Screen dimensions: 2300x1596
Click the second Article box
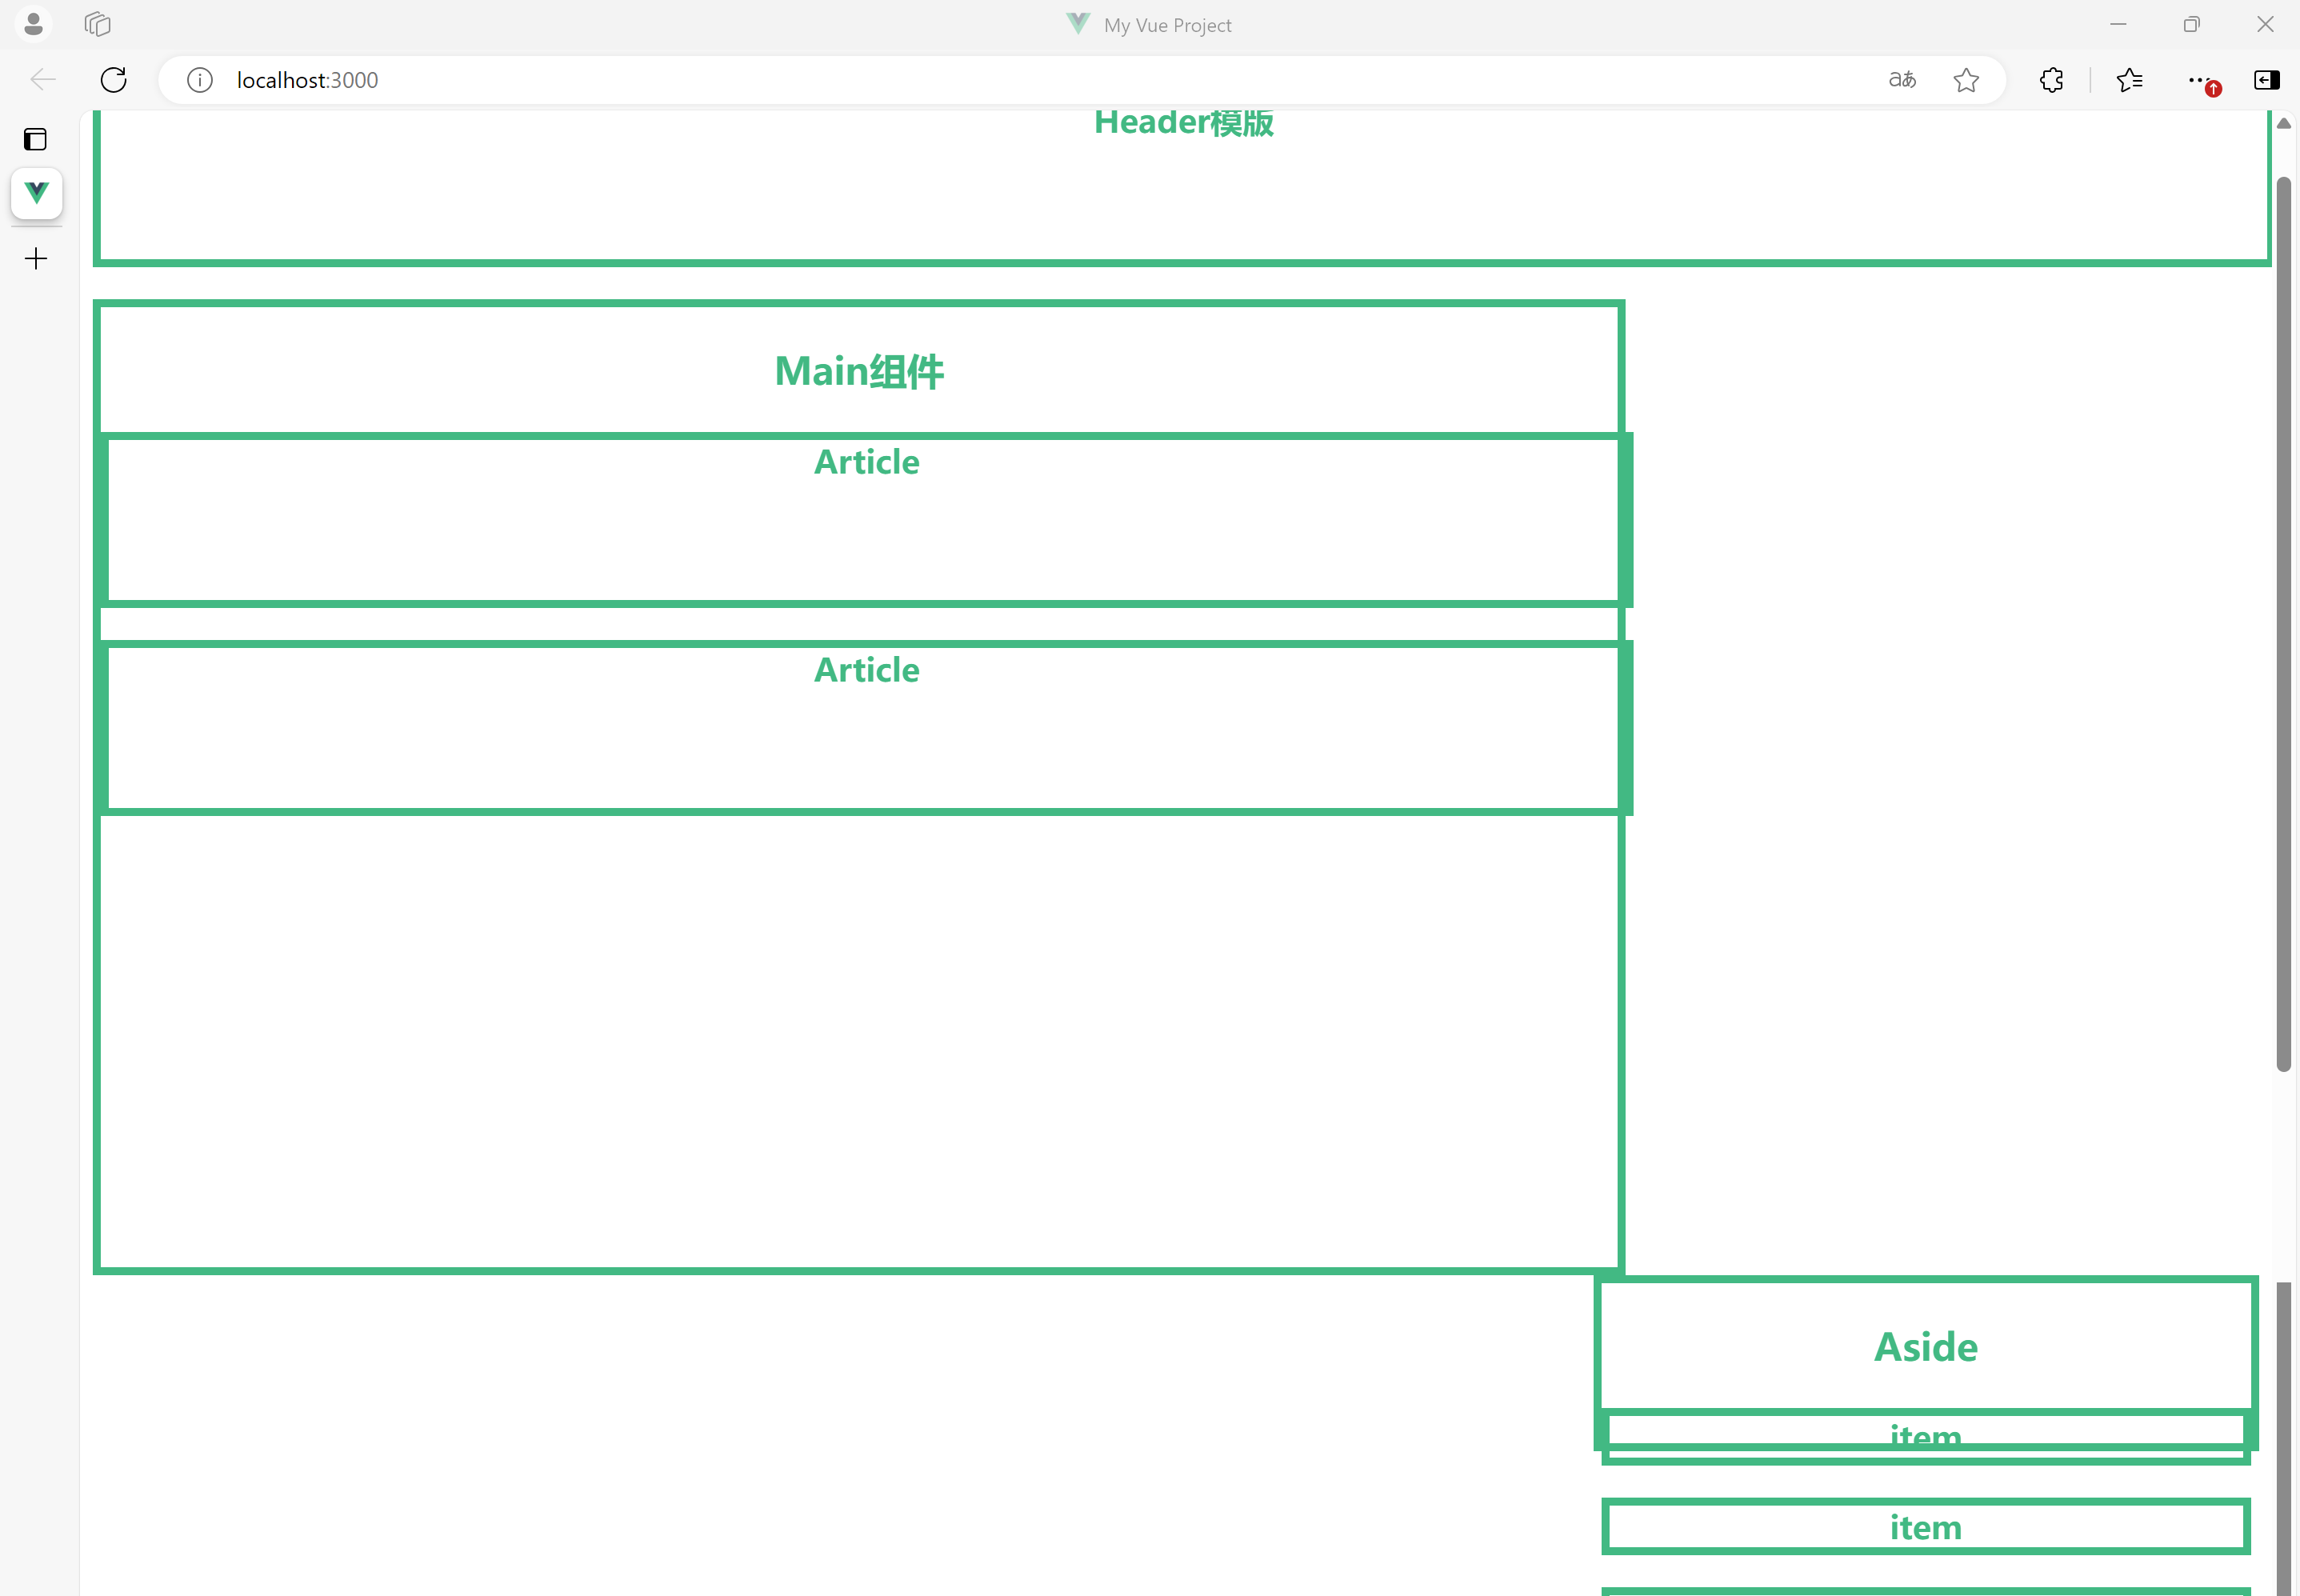click(x=866, y=728)
